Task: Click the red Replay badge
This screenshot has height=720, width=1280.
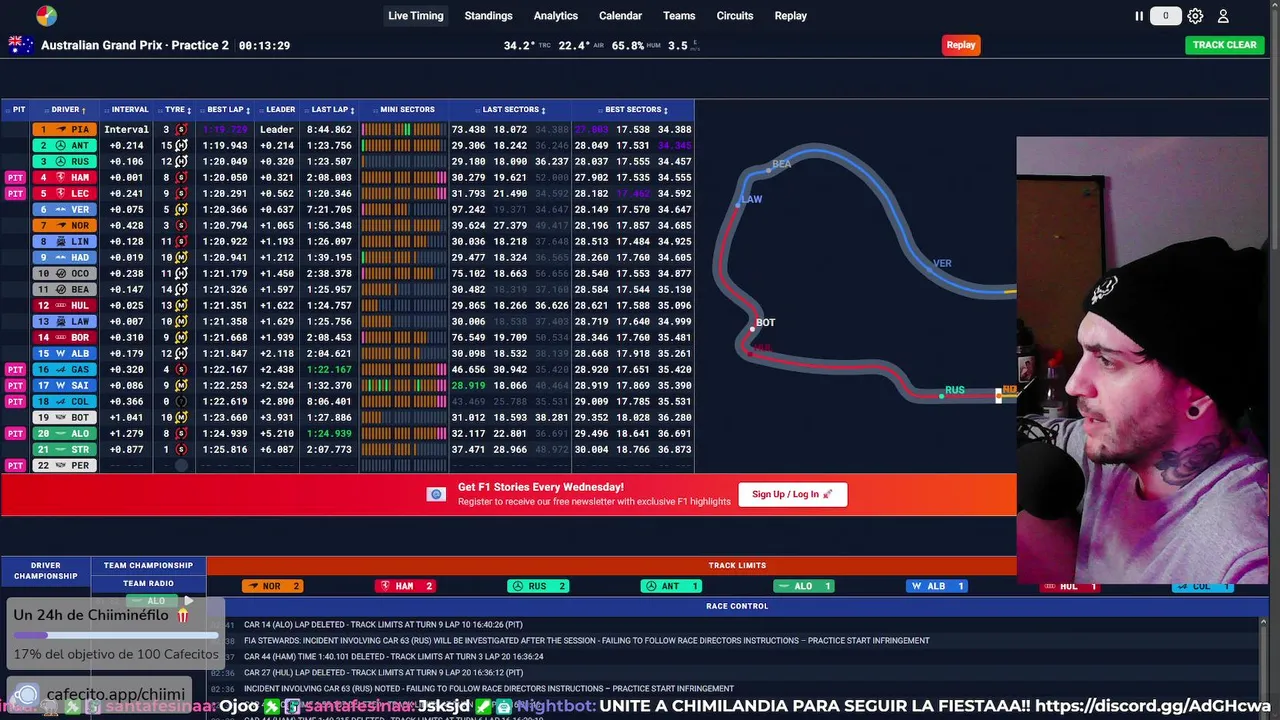Action: click(961, 45)
